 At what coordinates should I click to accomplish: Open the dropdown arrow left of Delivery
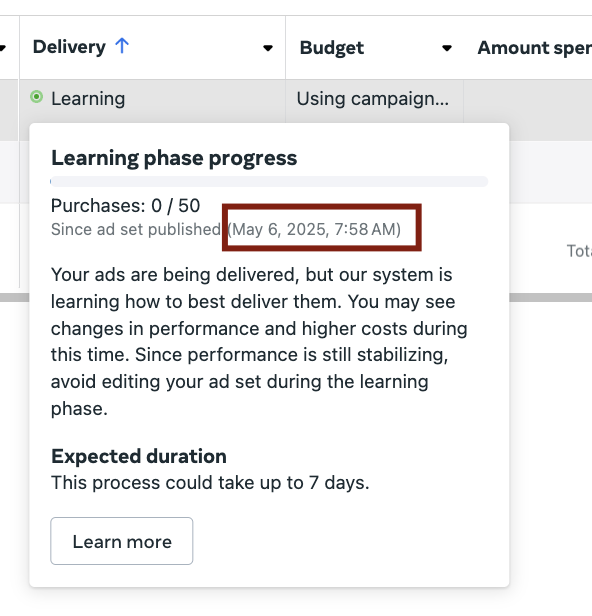click(2, 48)
